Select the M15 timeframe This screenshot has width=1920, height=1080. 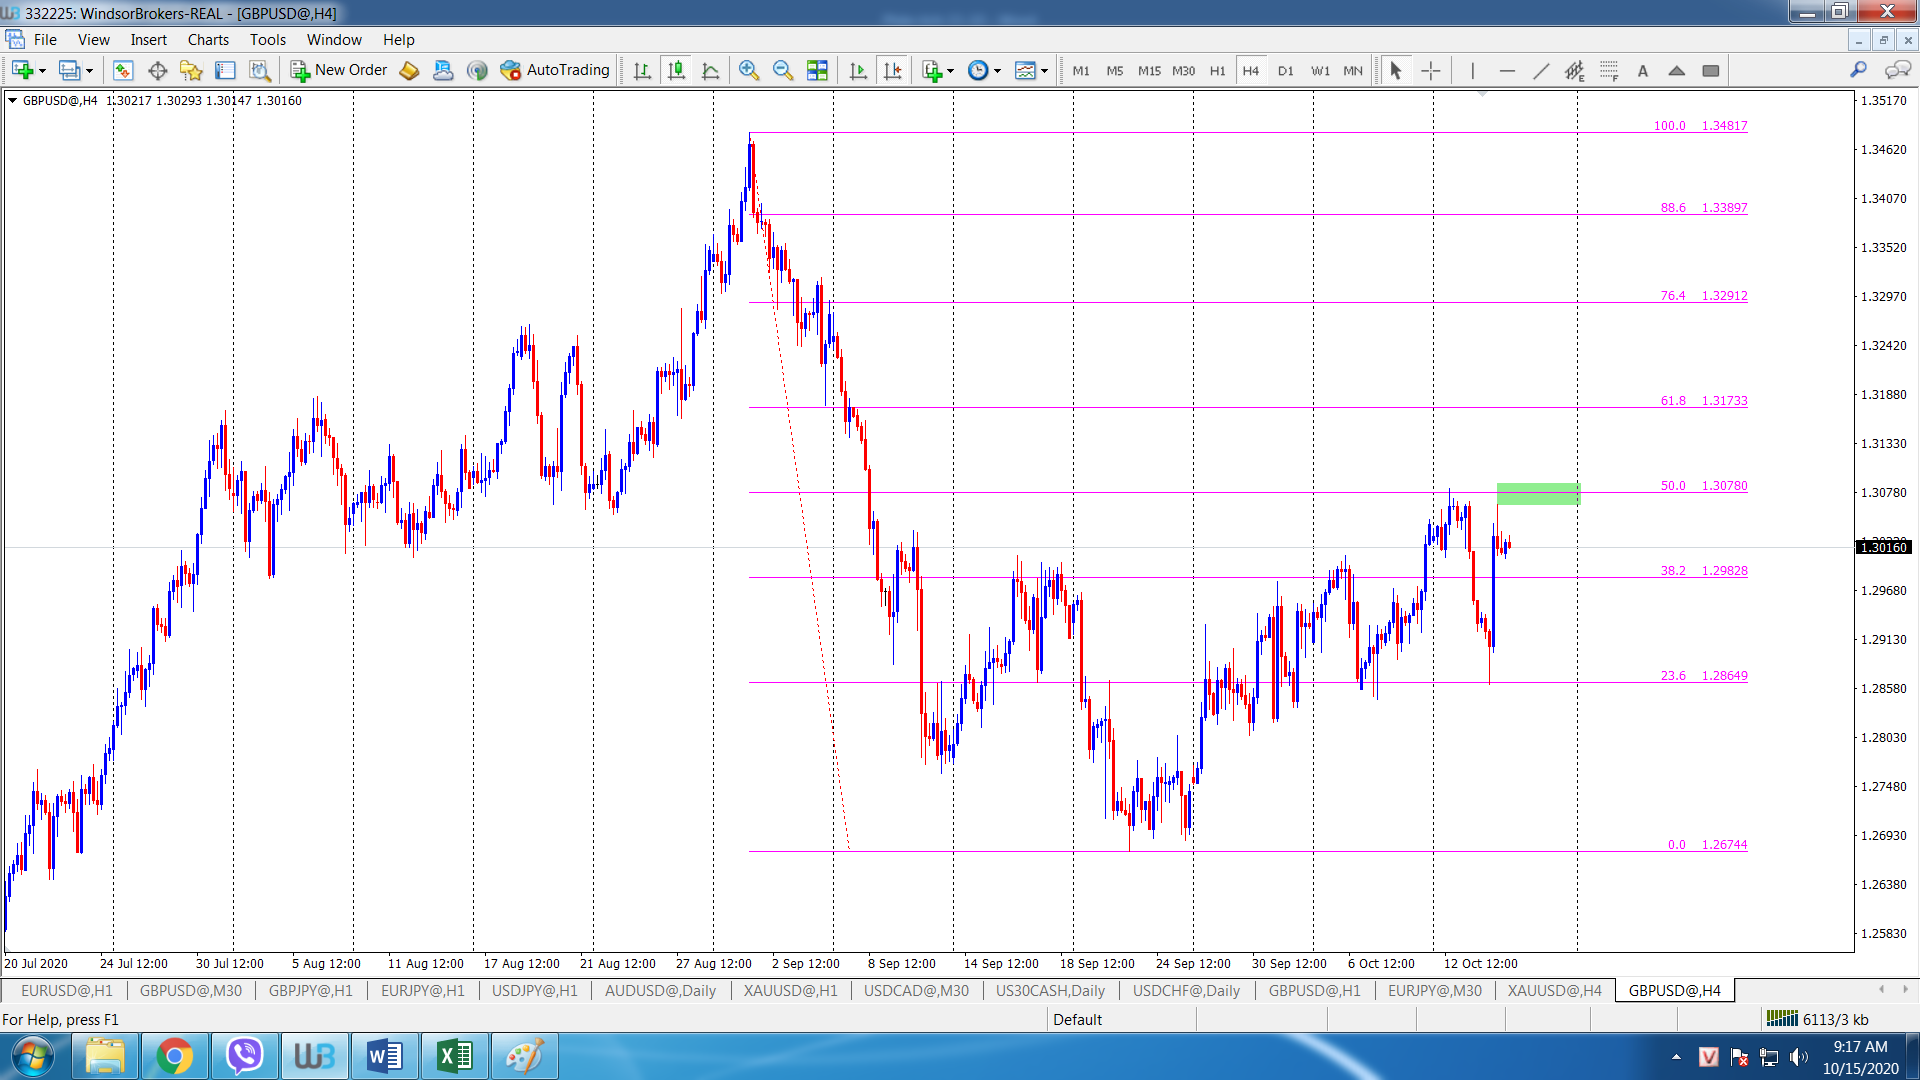1149,71
